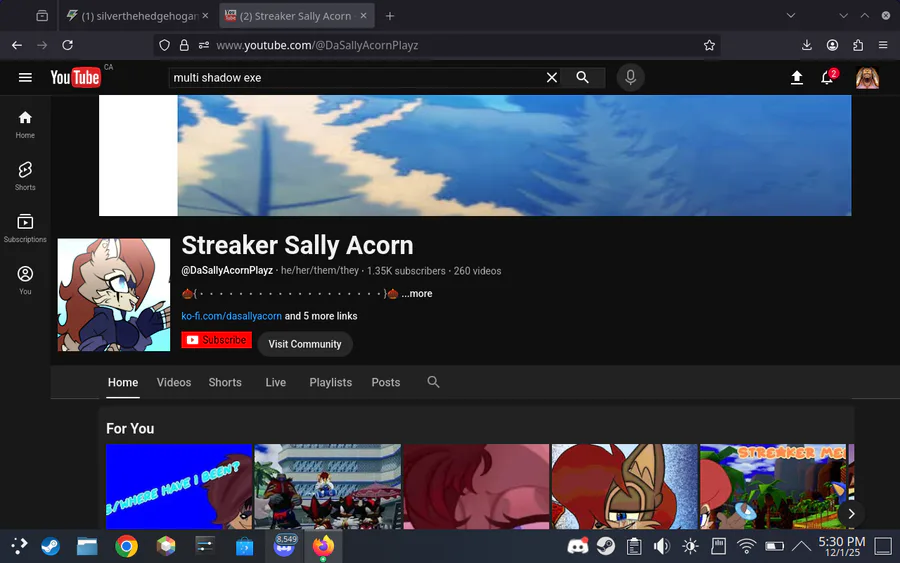
Task: Open Steam from the taskbar
Action: coord(51,546)
